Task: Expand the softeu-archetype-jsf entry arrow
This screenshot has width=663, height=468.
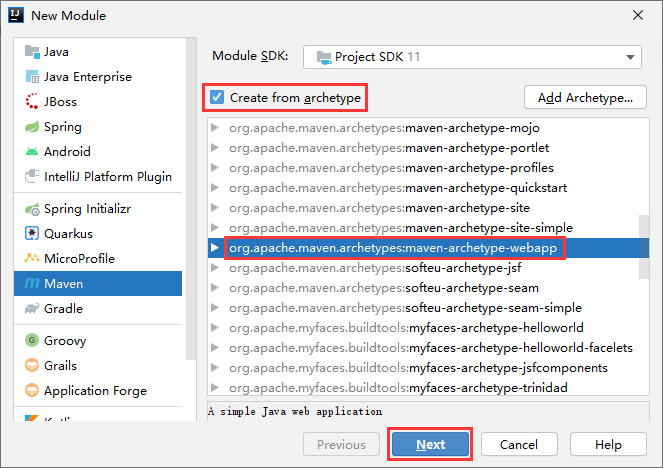Action: pyautogui.click(x=215, y=268)
